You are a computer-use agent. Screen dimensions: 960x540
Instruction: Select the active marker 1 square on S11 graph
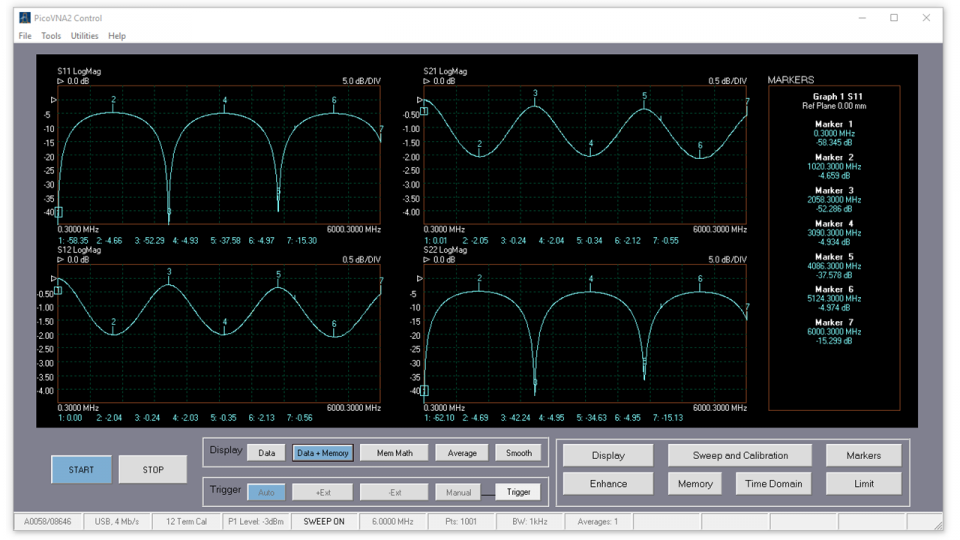coord(58,212)
